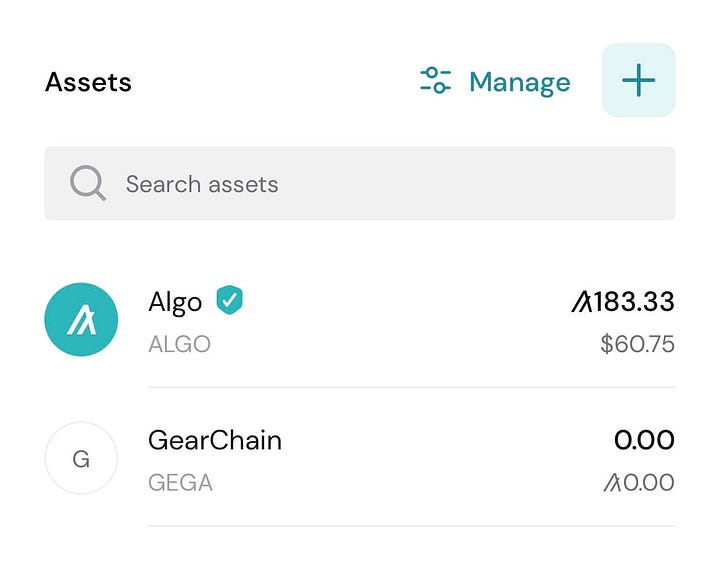Focus the Search assets field
This screenshot has height=588, width=720.
(x=360, y=184)
